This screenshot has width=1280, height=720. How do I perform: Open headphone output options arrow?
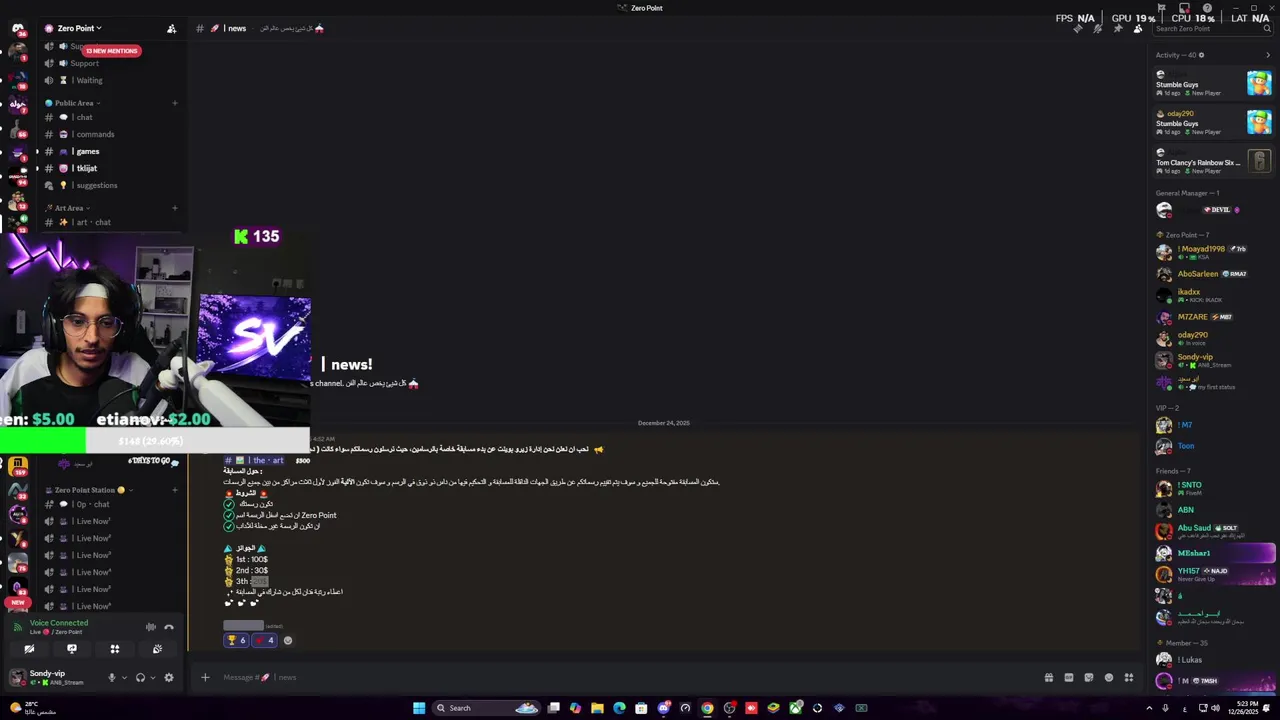(x=152, y=677)
